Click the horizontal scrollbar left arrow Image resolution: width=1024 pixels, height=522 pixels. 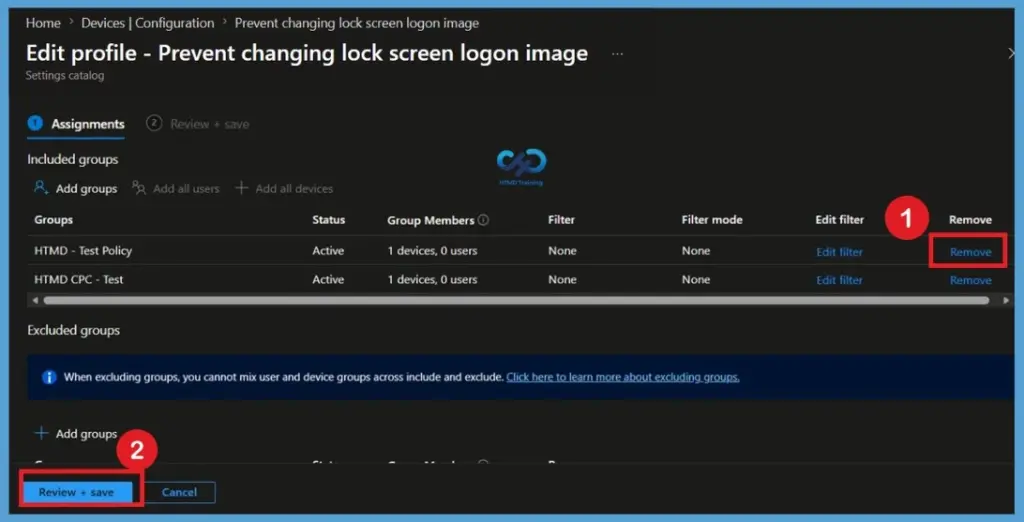point(35,301)
